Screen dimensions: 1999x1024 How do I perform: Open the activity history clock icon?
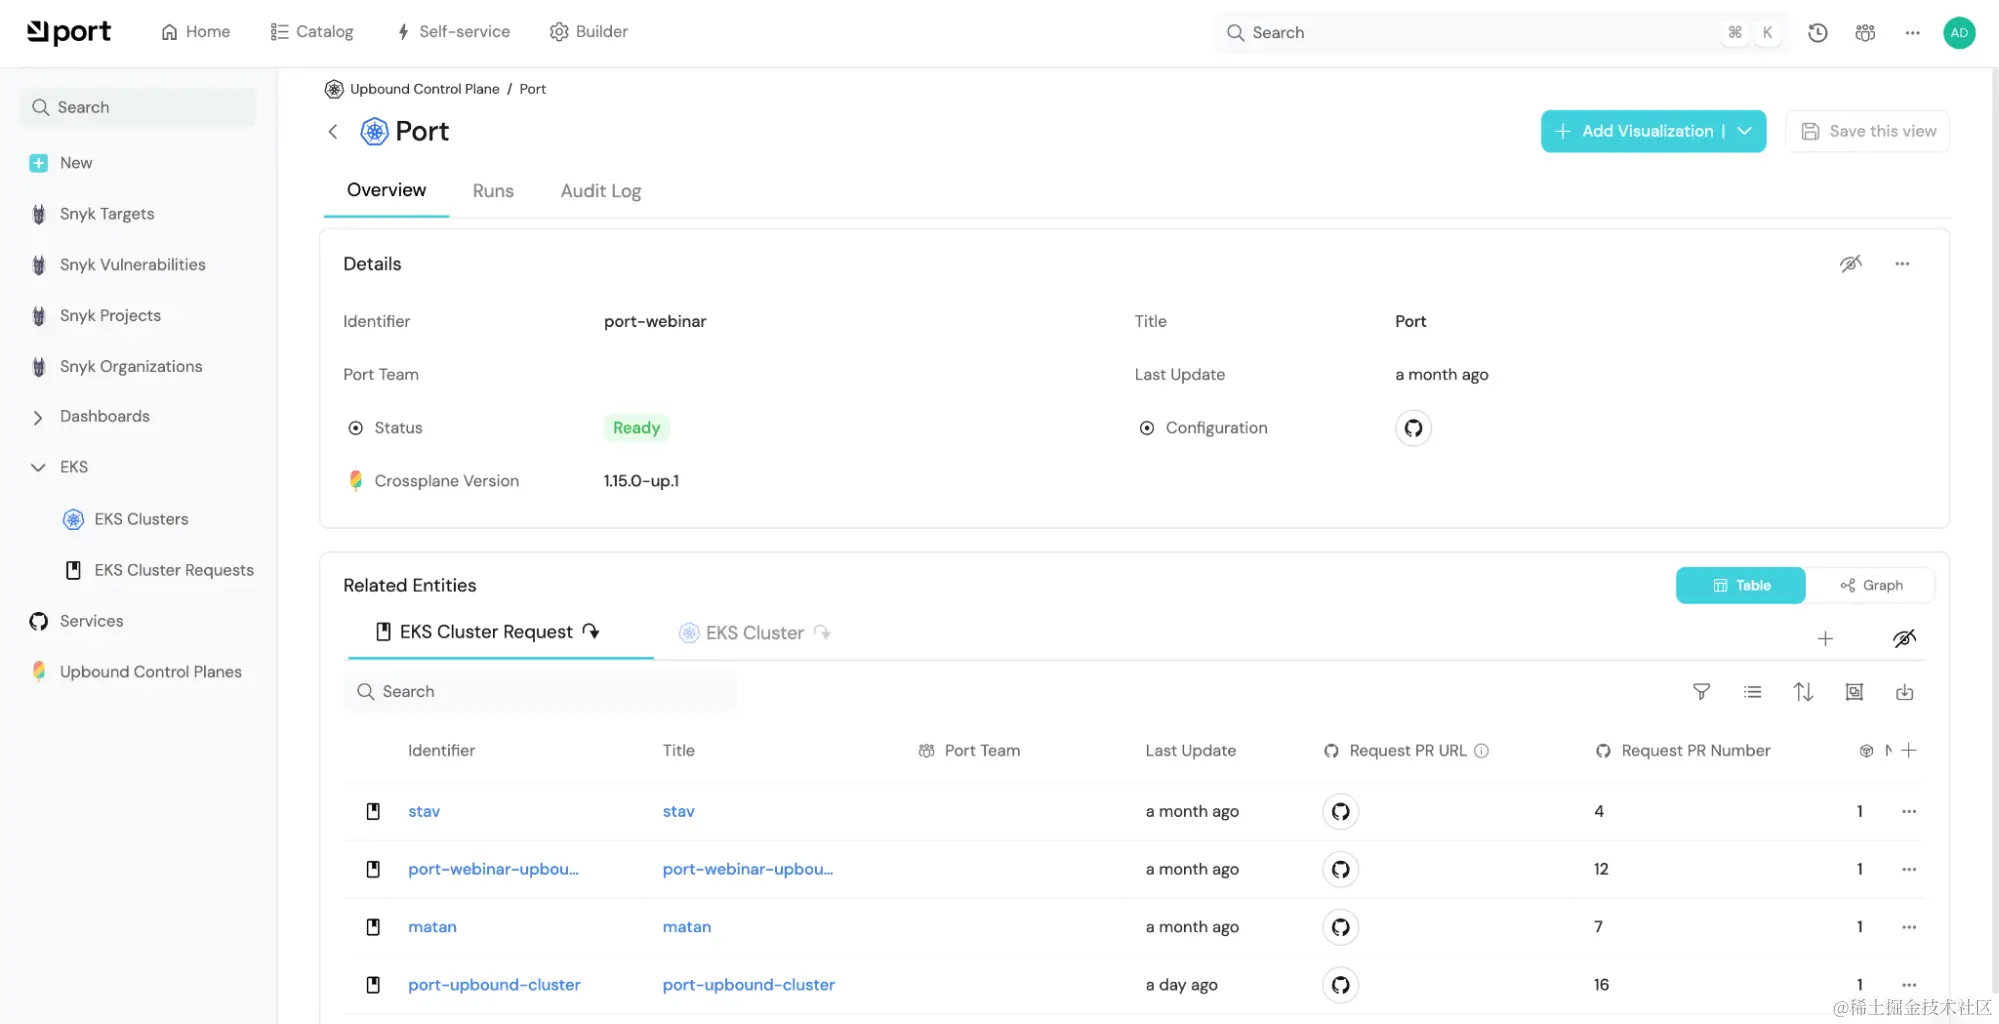click(x=1818, y=33)
